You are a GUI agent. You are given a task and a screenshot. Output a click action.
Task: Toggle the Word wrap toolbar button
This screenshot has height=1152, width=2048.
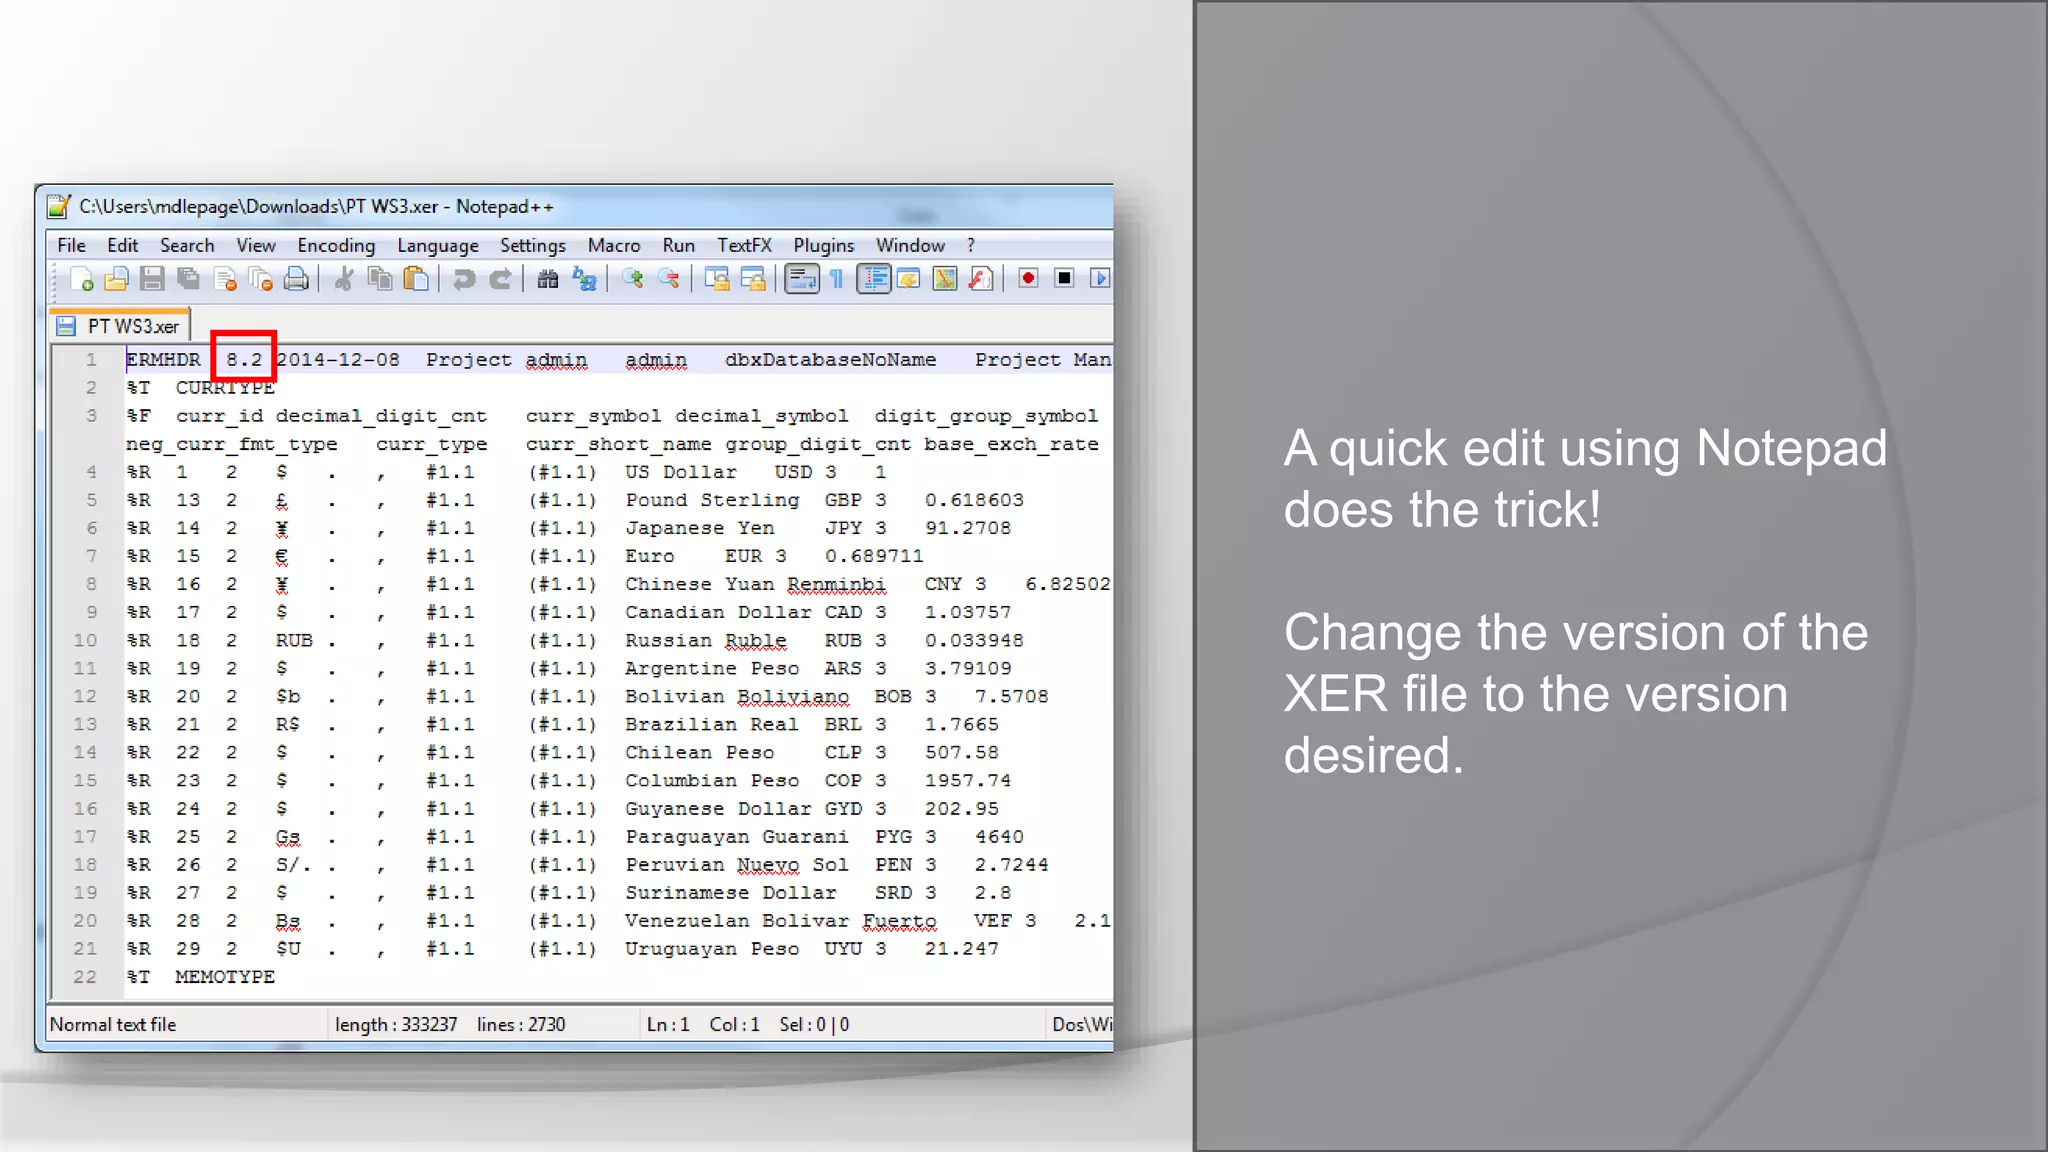coord(801,279)
